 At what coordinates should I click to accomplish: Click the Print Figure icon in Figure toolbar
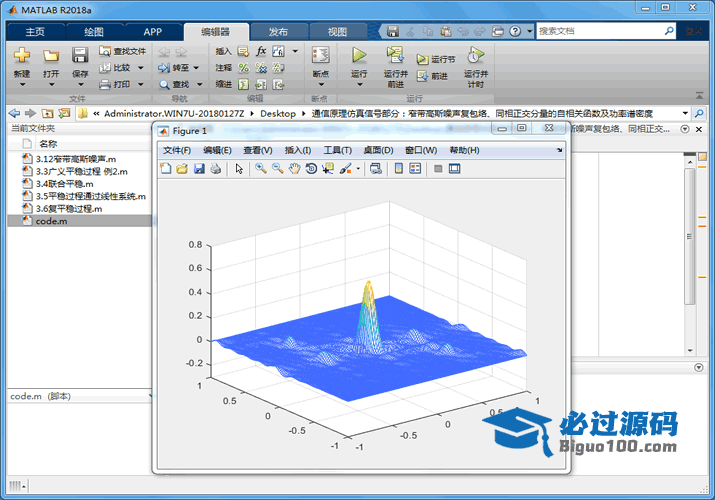pyautogui.click(x=216, y=169)
